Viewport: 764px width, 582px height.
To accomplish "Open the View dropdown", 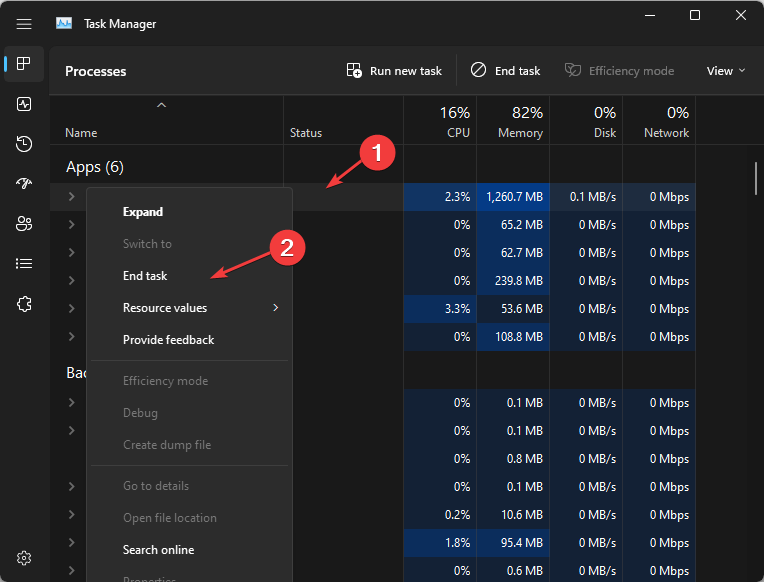I will click(x=726, y=71).
